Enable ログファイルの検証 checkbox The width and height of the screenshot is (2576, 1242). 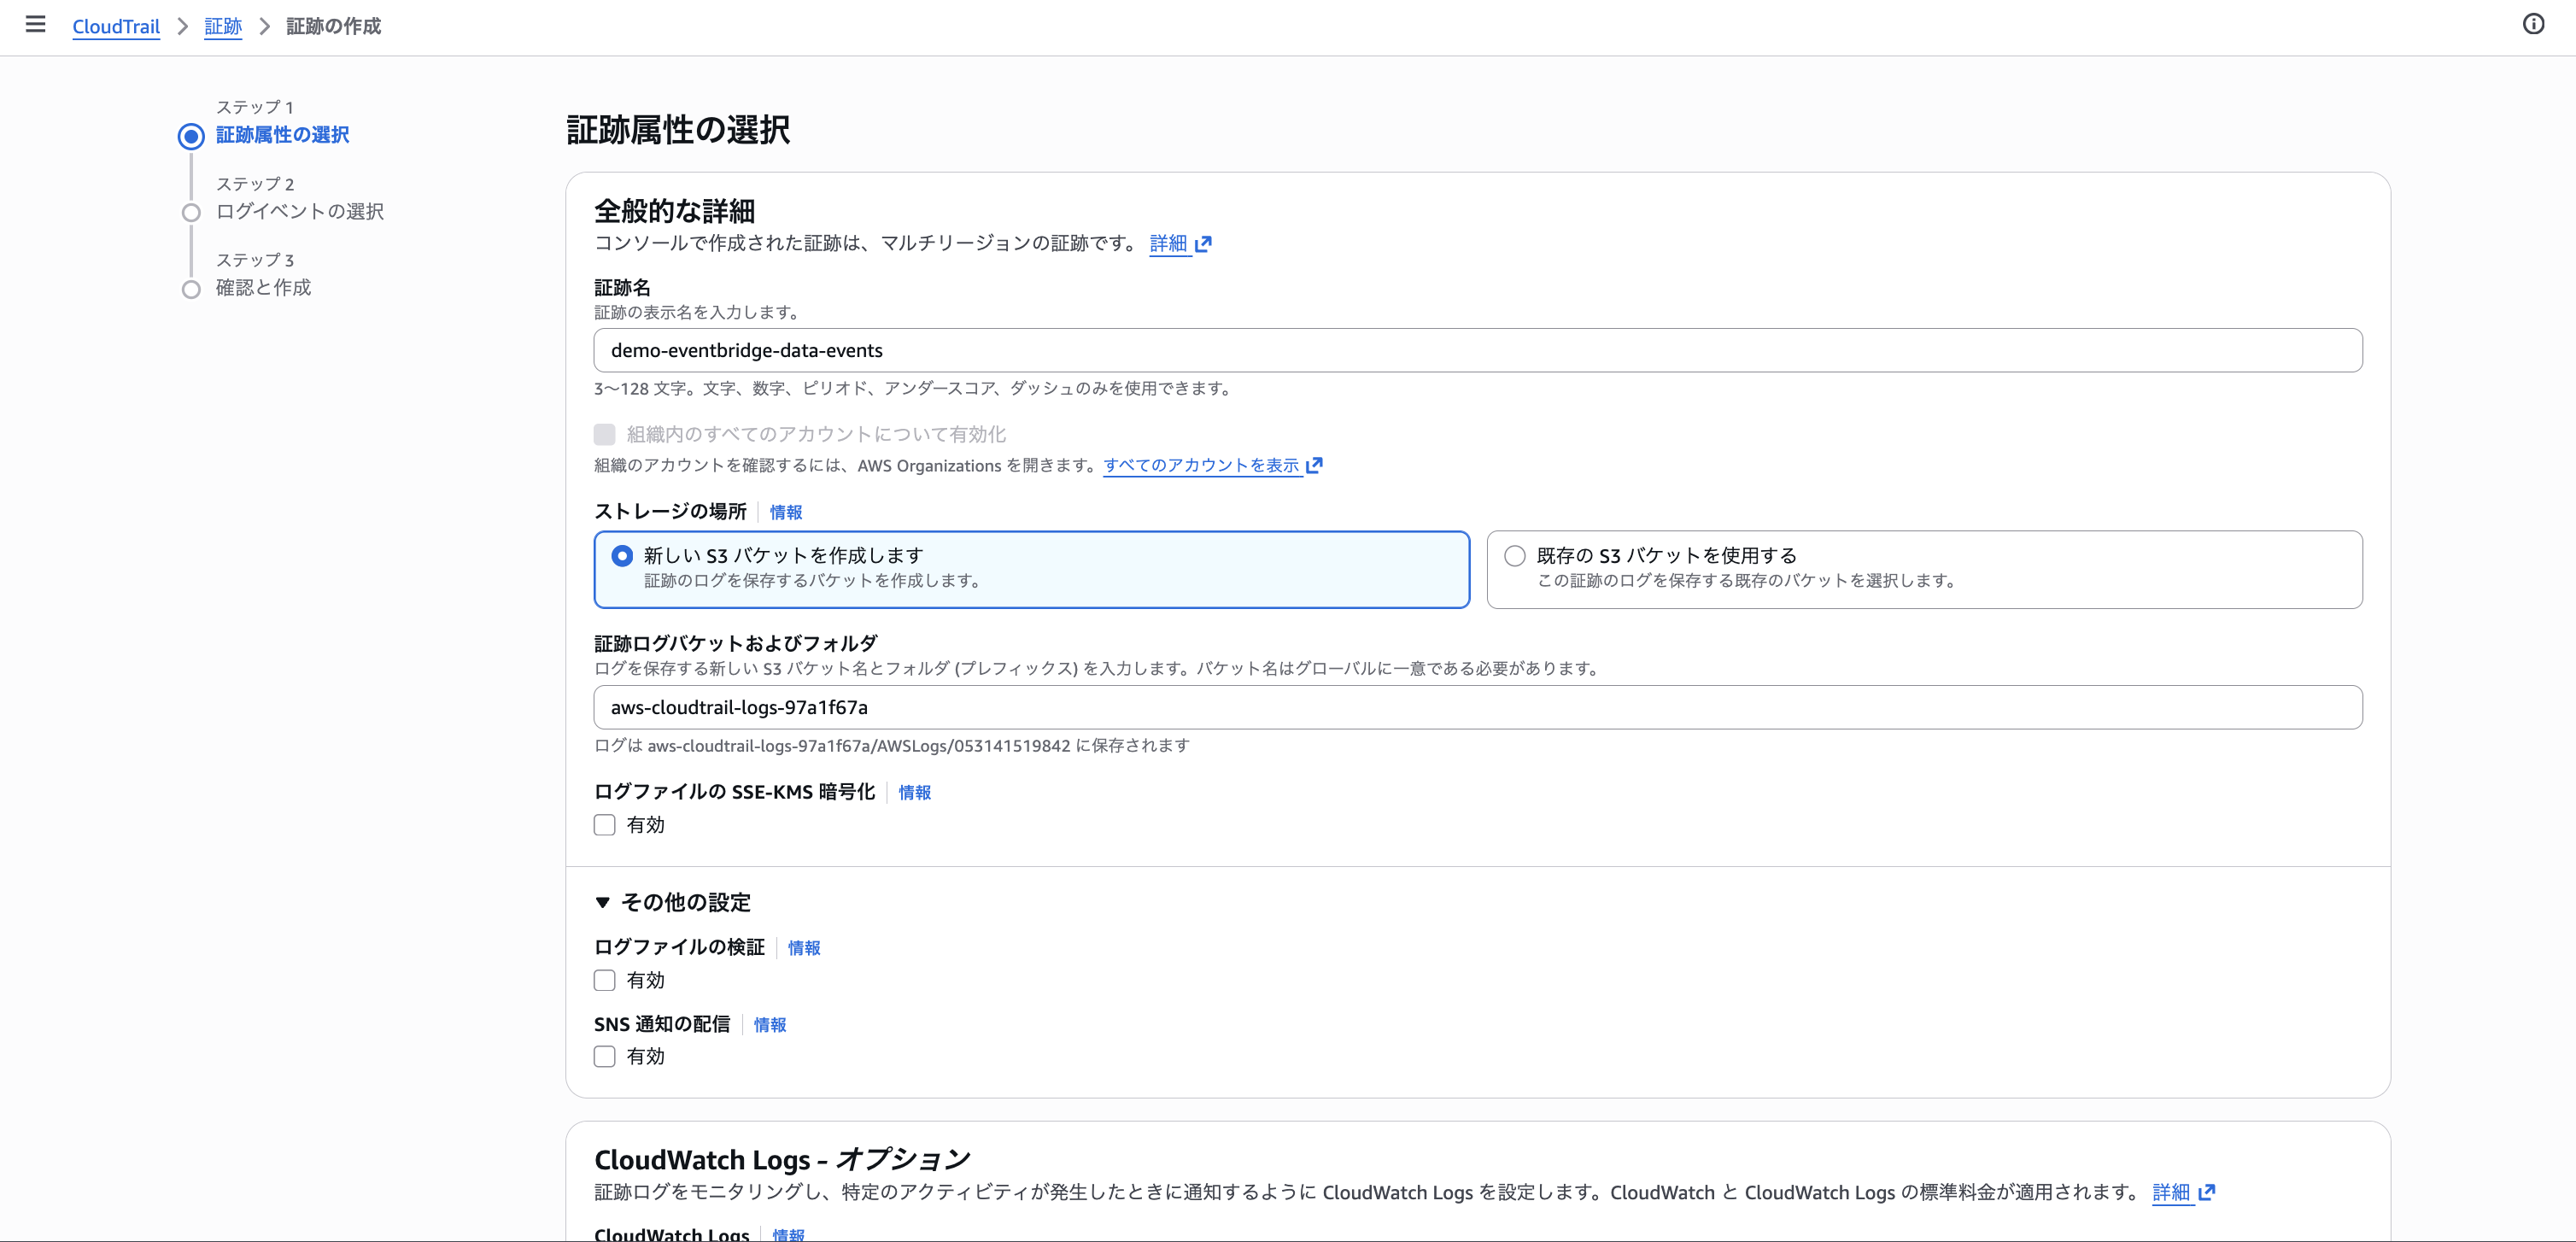click(x=604, y=980)
